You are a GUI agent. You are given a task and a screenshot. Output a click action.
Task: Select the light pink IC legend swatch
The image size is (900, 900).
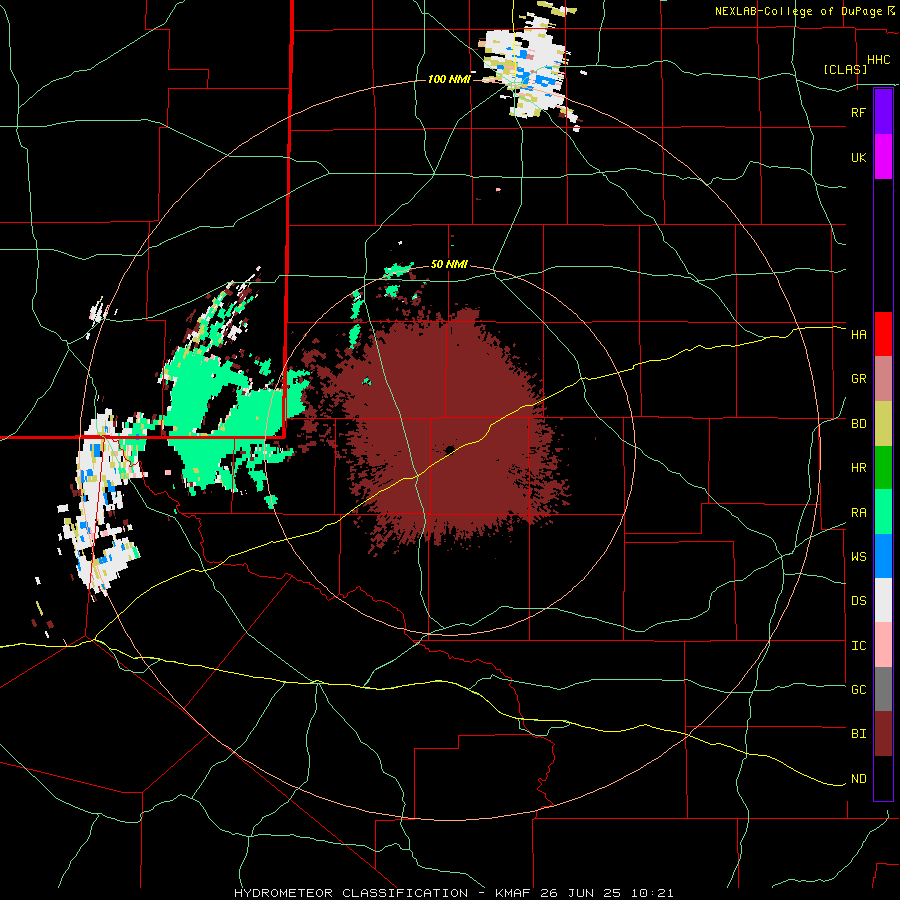pyautogui.click(x=883, y=645)
